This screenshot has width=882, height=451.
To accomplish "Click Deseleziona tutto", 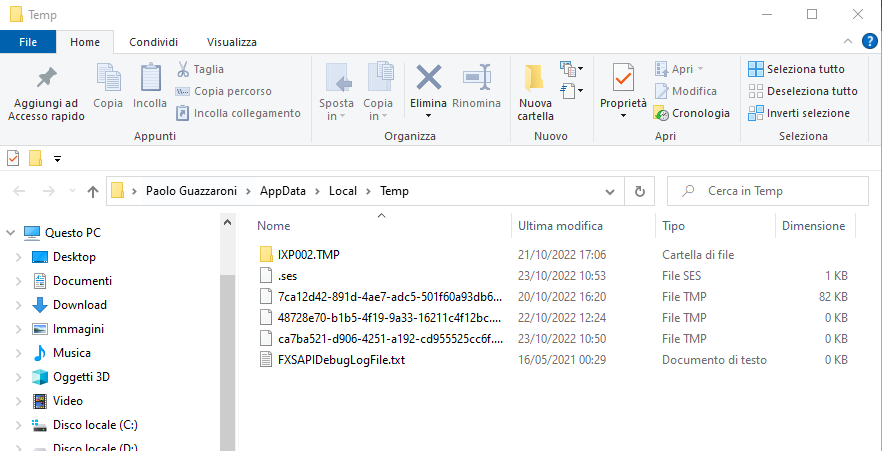I will 803,91.
